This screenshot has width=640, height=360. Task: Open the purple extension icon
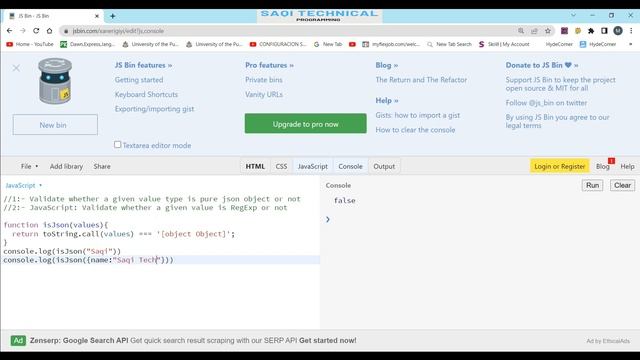pos(564,31)
